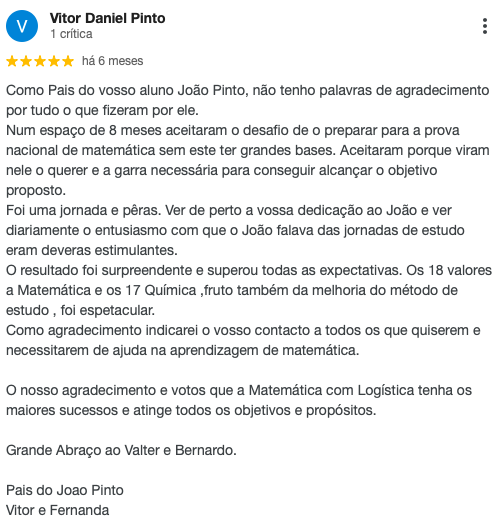
Task: Open the three-dot more options menu
Action: [485, 26]
